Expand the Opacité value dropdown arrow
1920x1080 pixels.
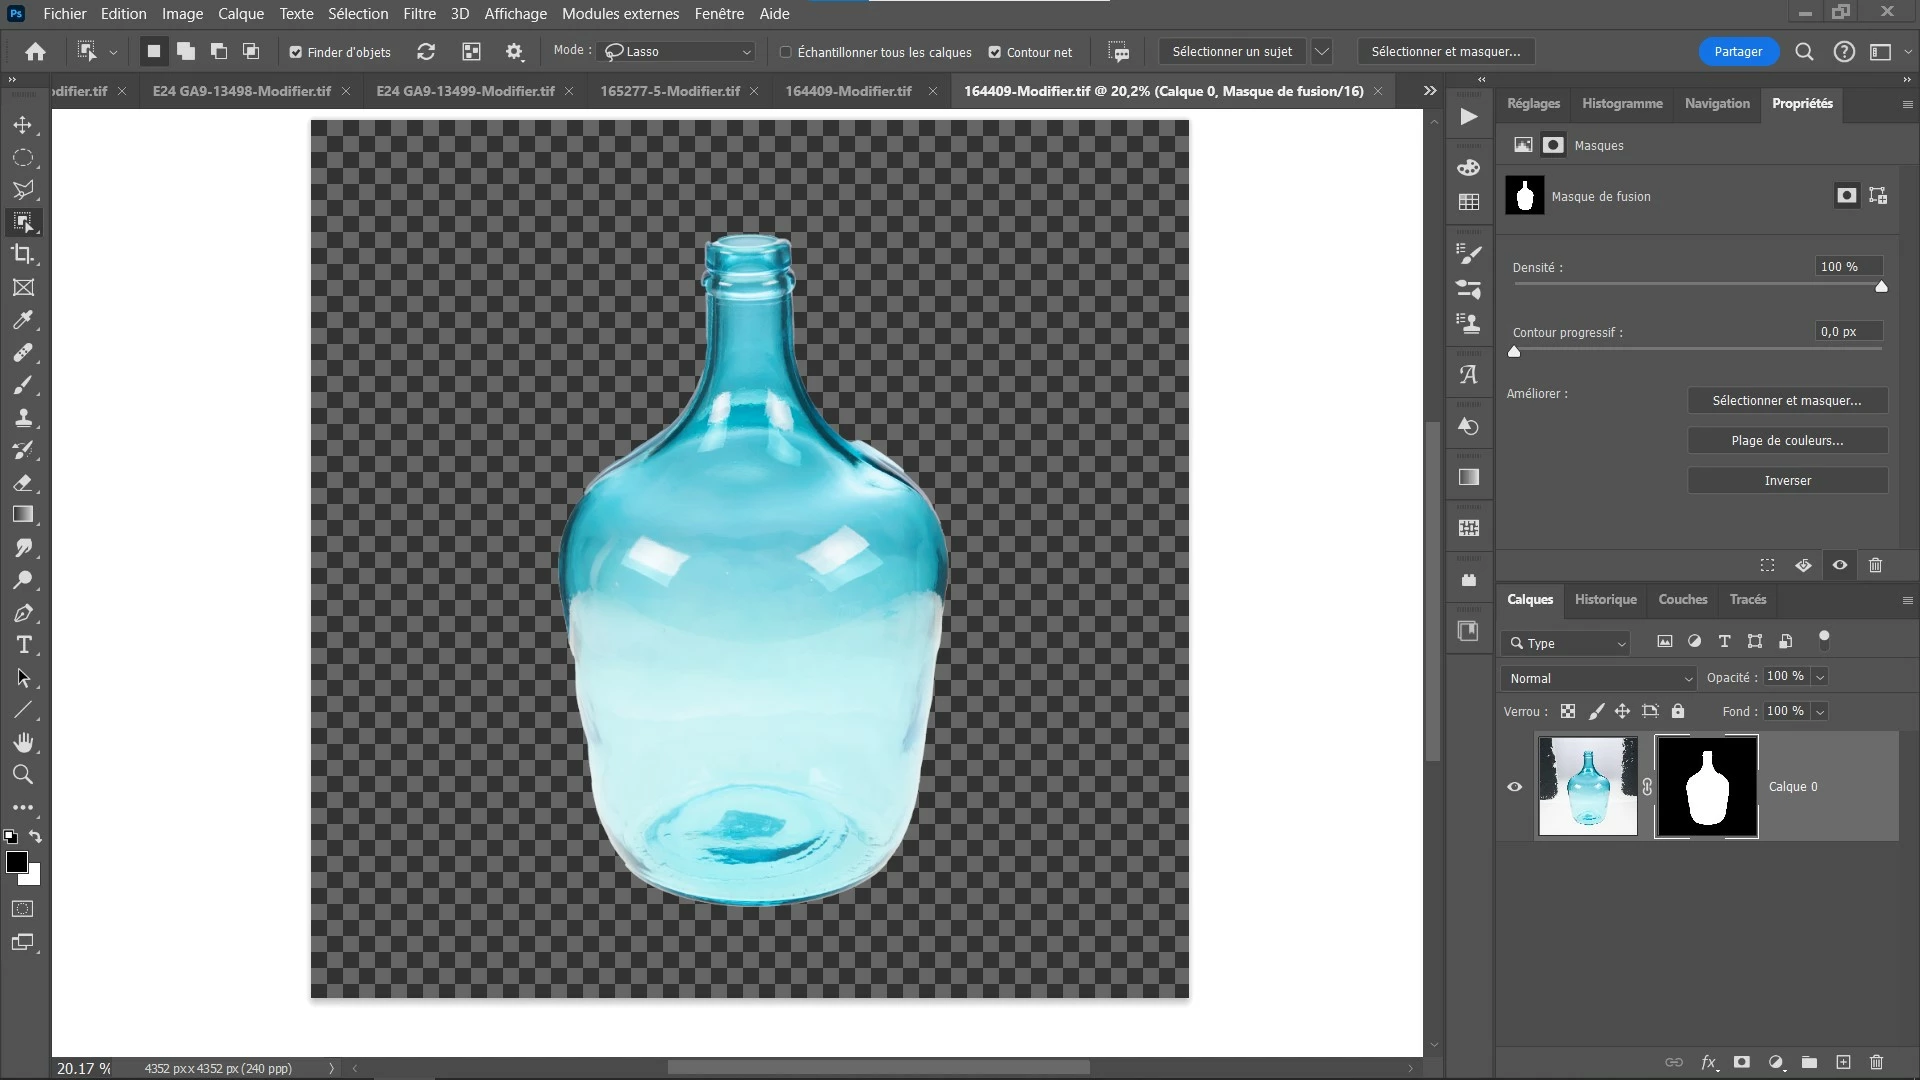1820,677
